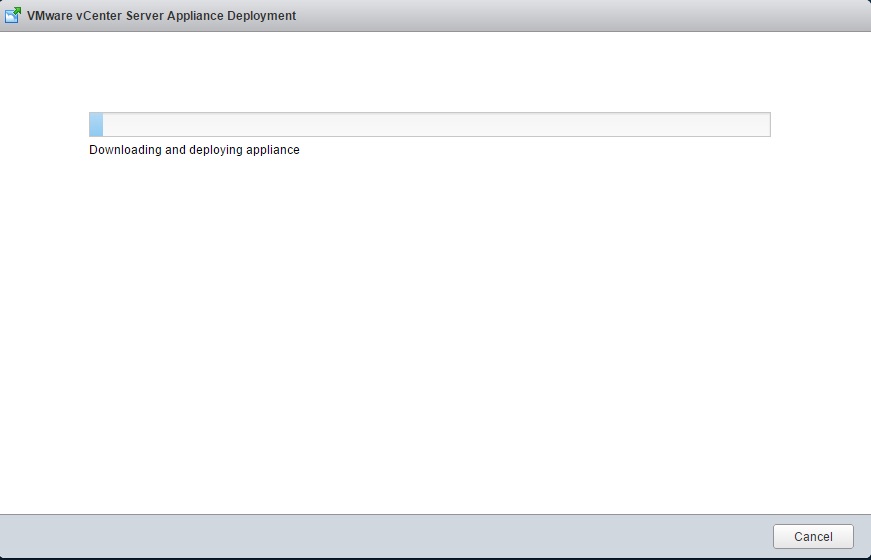The height and width of the screenshot is (560, 871).
Task: Click the vCenter deployment icon in title bar
Action: tap(13, 15)
